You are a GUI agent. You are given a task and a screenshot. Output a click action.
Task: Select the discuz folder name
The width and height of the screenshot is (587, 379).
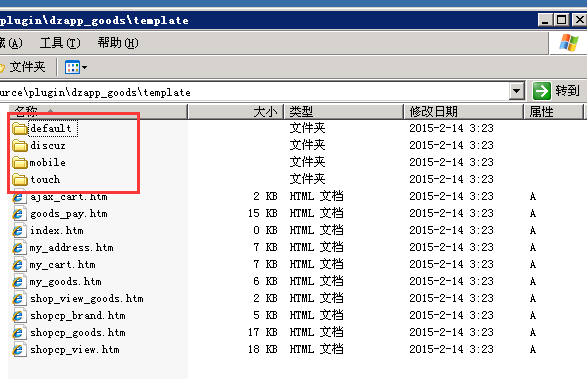48,145
